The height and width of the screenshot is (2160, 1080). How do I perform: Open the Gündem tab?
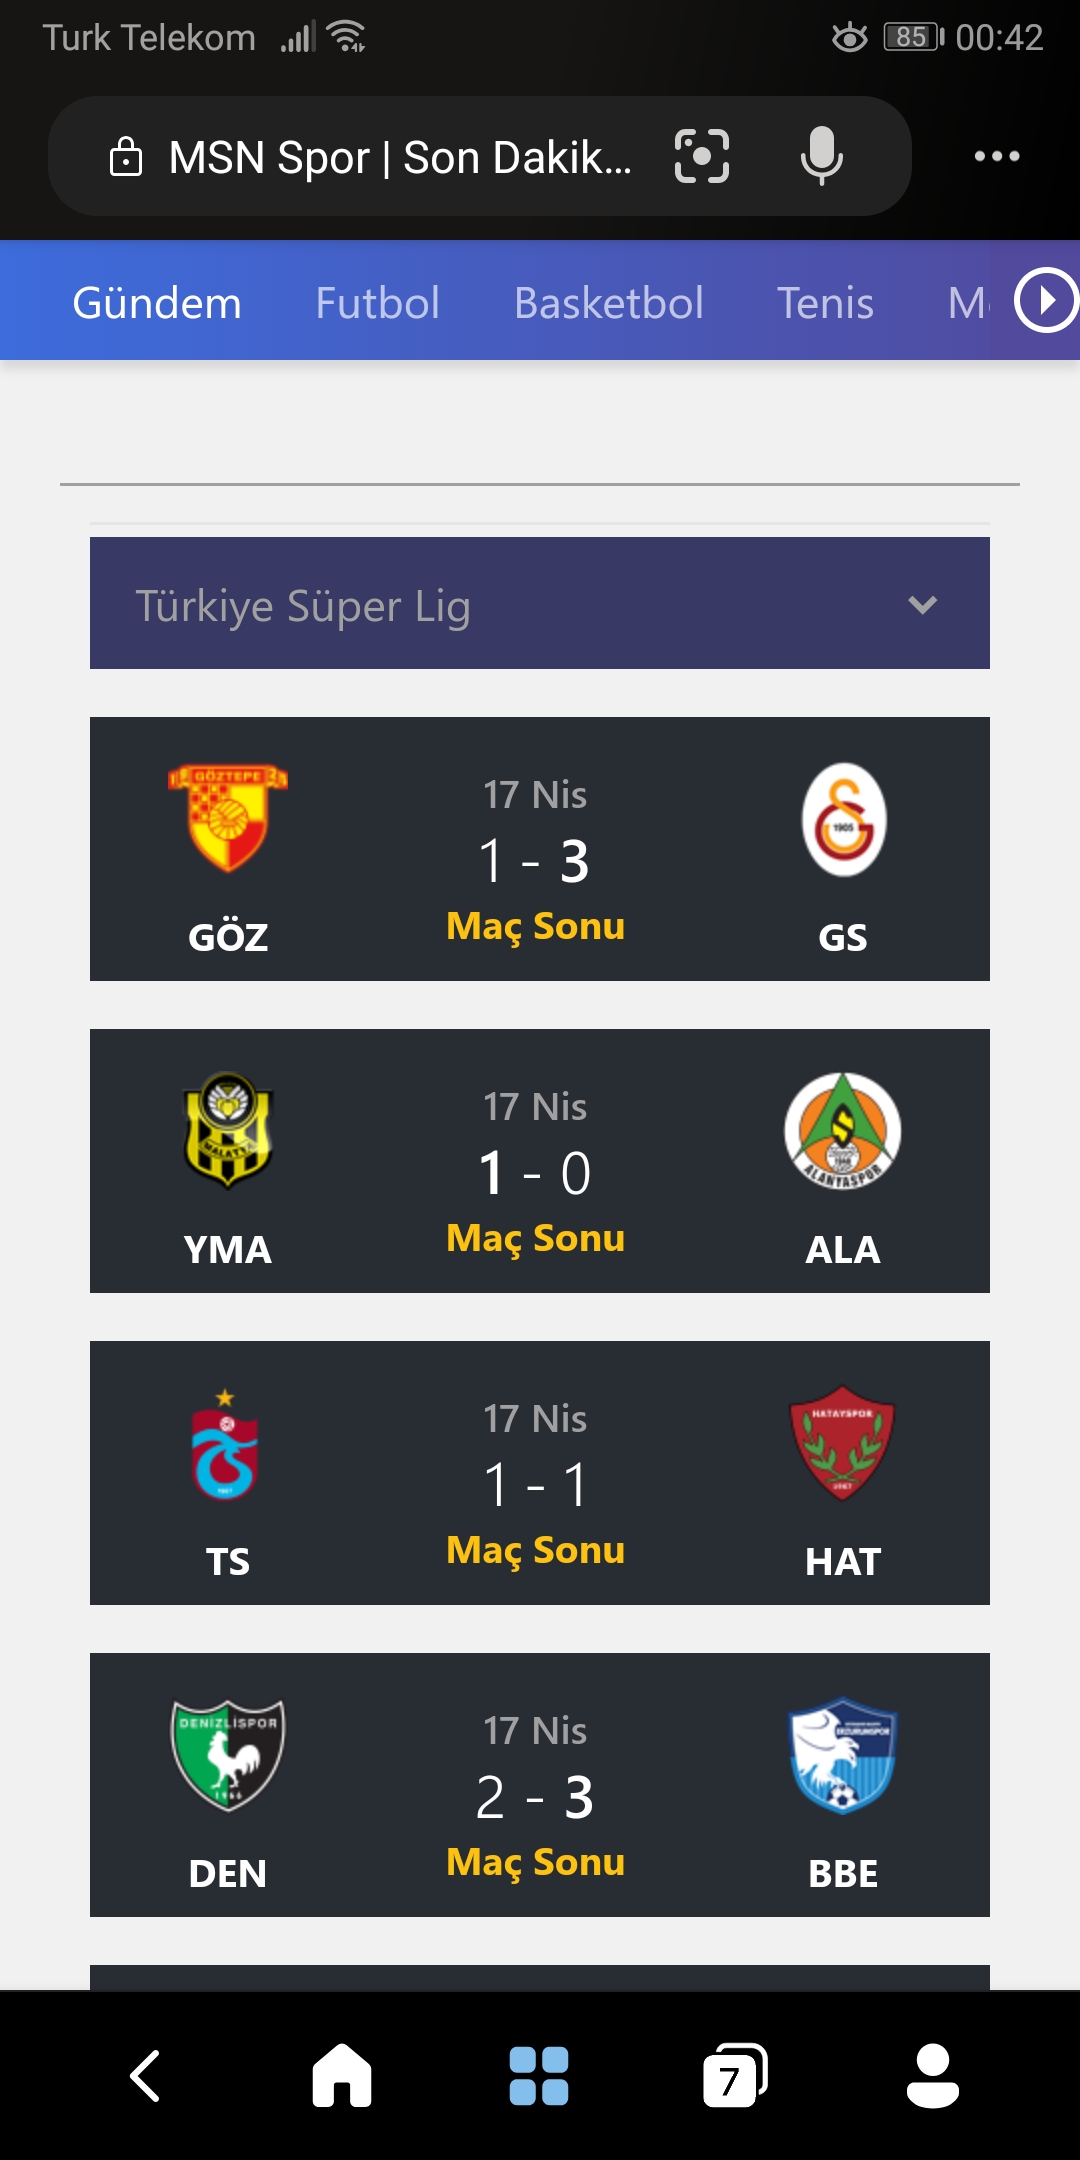(x=157, y=302)
